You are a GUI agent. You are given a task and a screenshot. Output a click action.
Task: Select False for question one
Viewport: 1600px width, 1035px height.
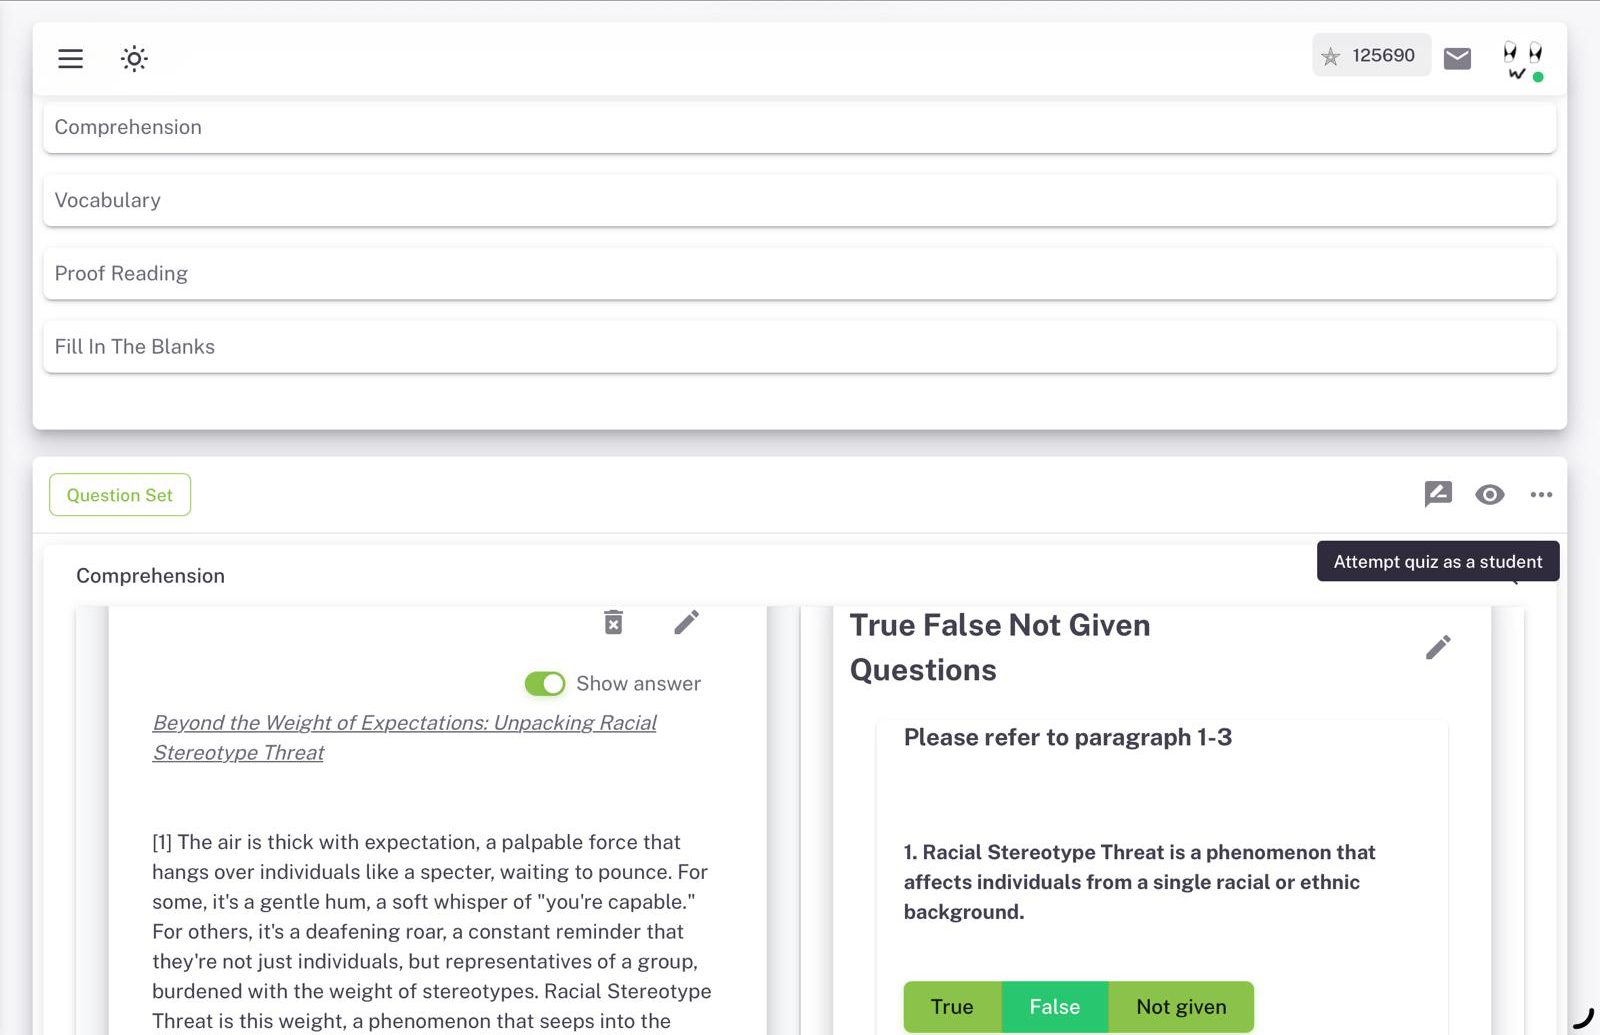[x=1053, y=1007]
